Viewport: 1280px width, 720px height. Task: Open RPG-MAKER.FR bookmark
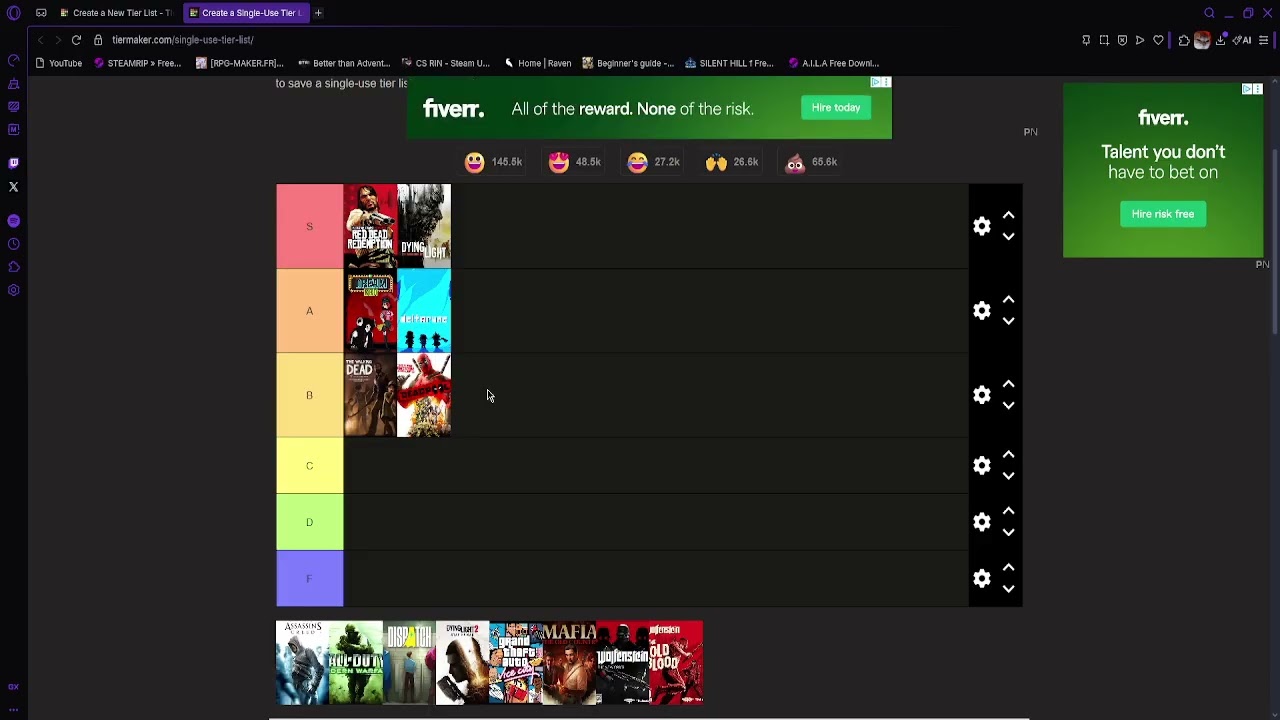[240, 63]
